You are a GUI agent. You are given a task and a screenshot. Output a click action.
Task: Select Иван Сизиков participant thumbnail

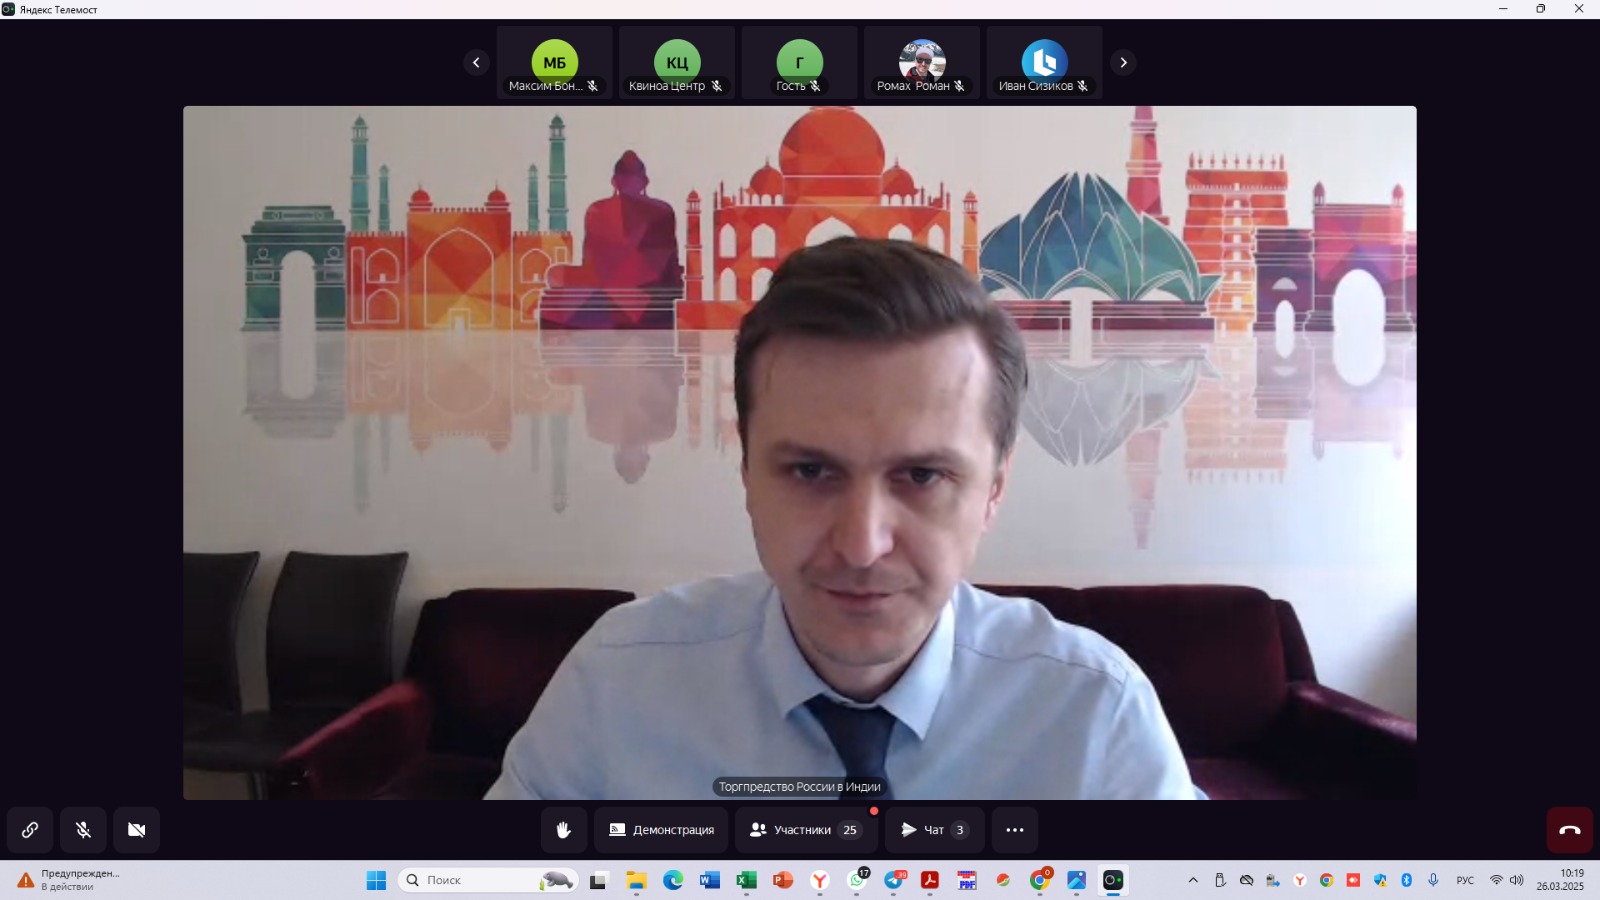pos(1044,63)
